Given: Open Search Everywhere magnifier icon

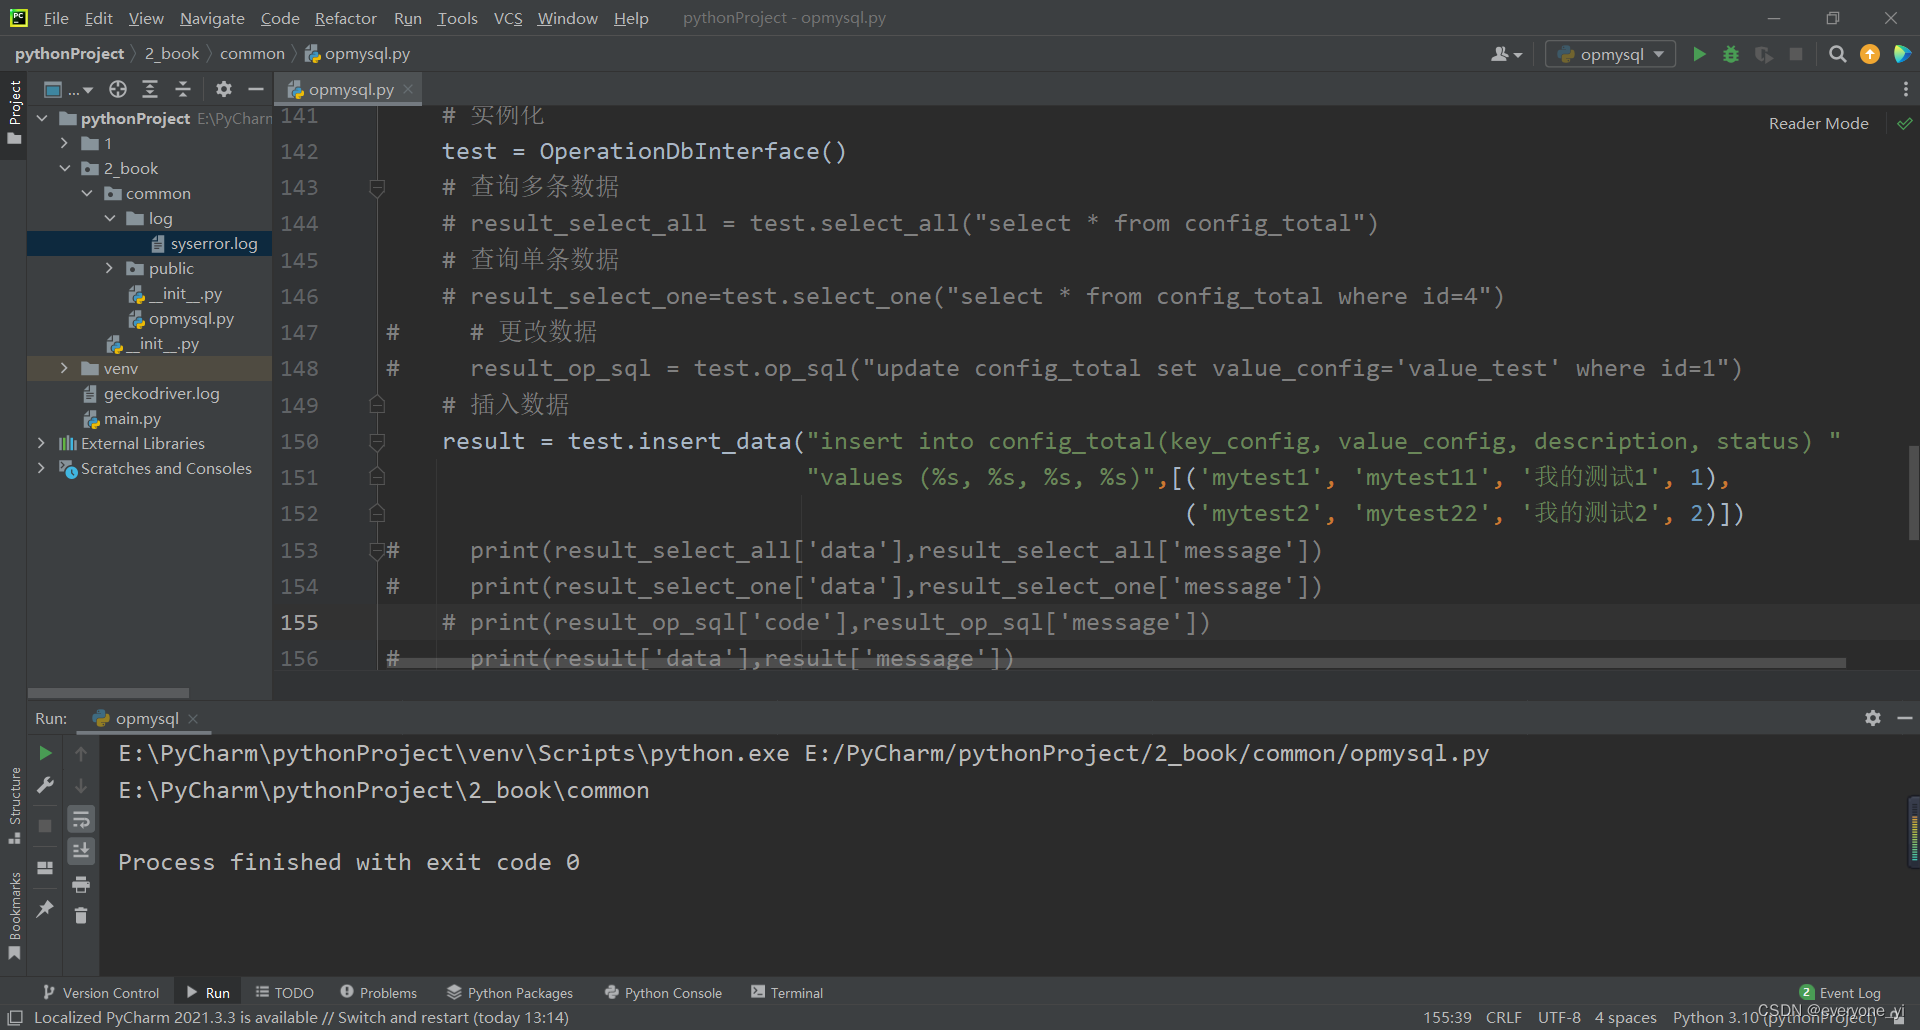Looking at the screenshot, I should pyautogui.click(x=1837, y=54).
